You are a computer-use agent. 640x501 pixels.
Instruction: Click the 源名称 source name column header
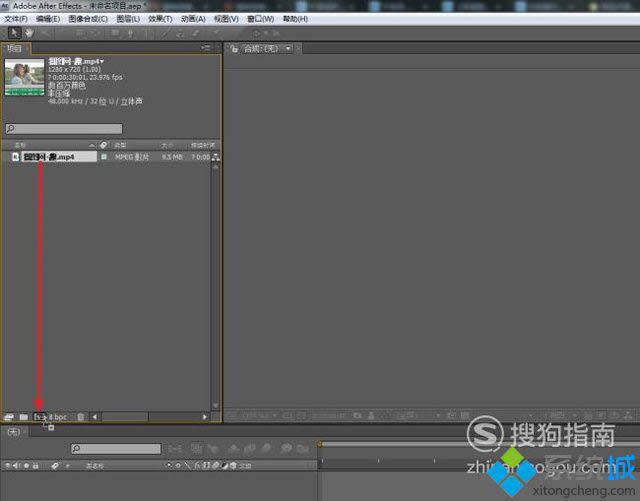(95, 465)
